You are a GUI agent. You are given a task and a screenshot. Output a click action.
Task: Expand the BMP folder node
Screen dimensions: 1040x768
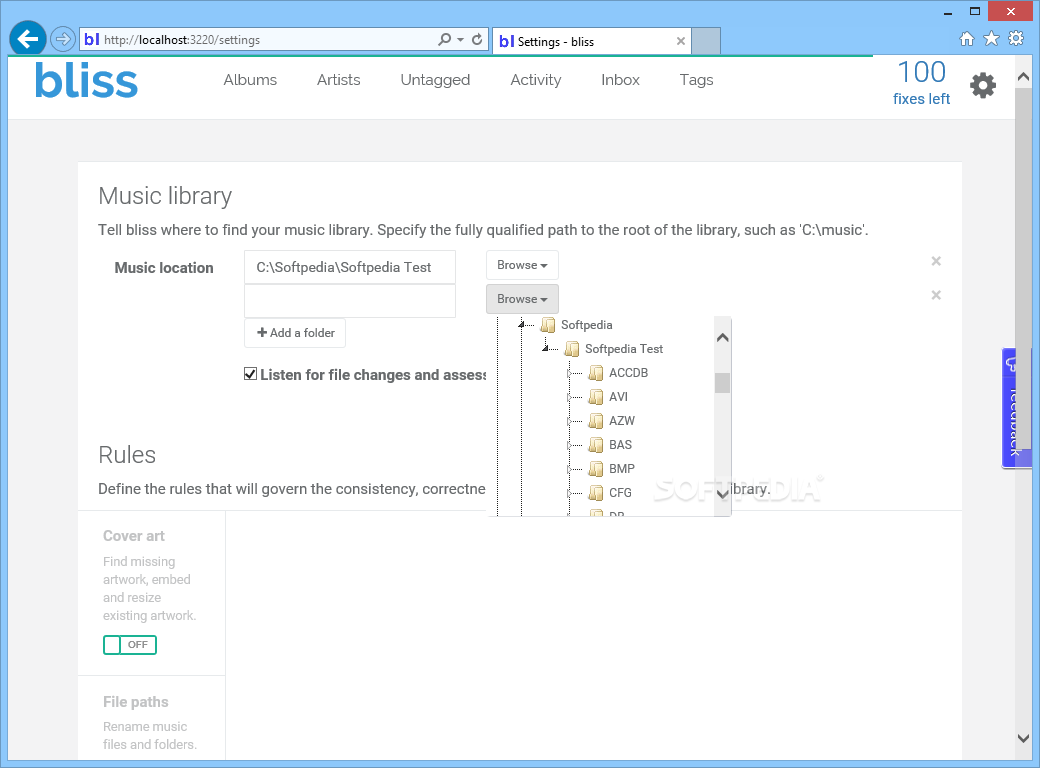click(x=569, y=470)
